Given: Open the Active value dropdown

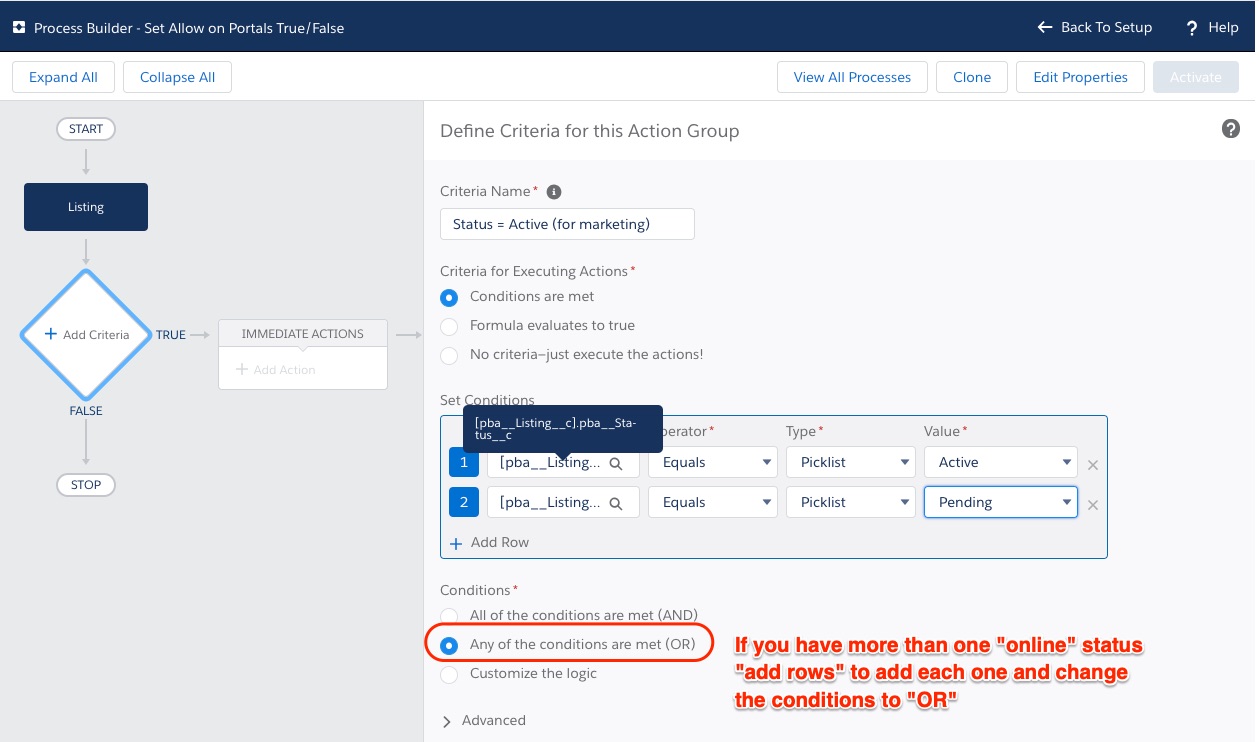Looking at the screenshot, I should (1001, 462).
